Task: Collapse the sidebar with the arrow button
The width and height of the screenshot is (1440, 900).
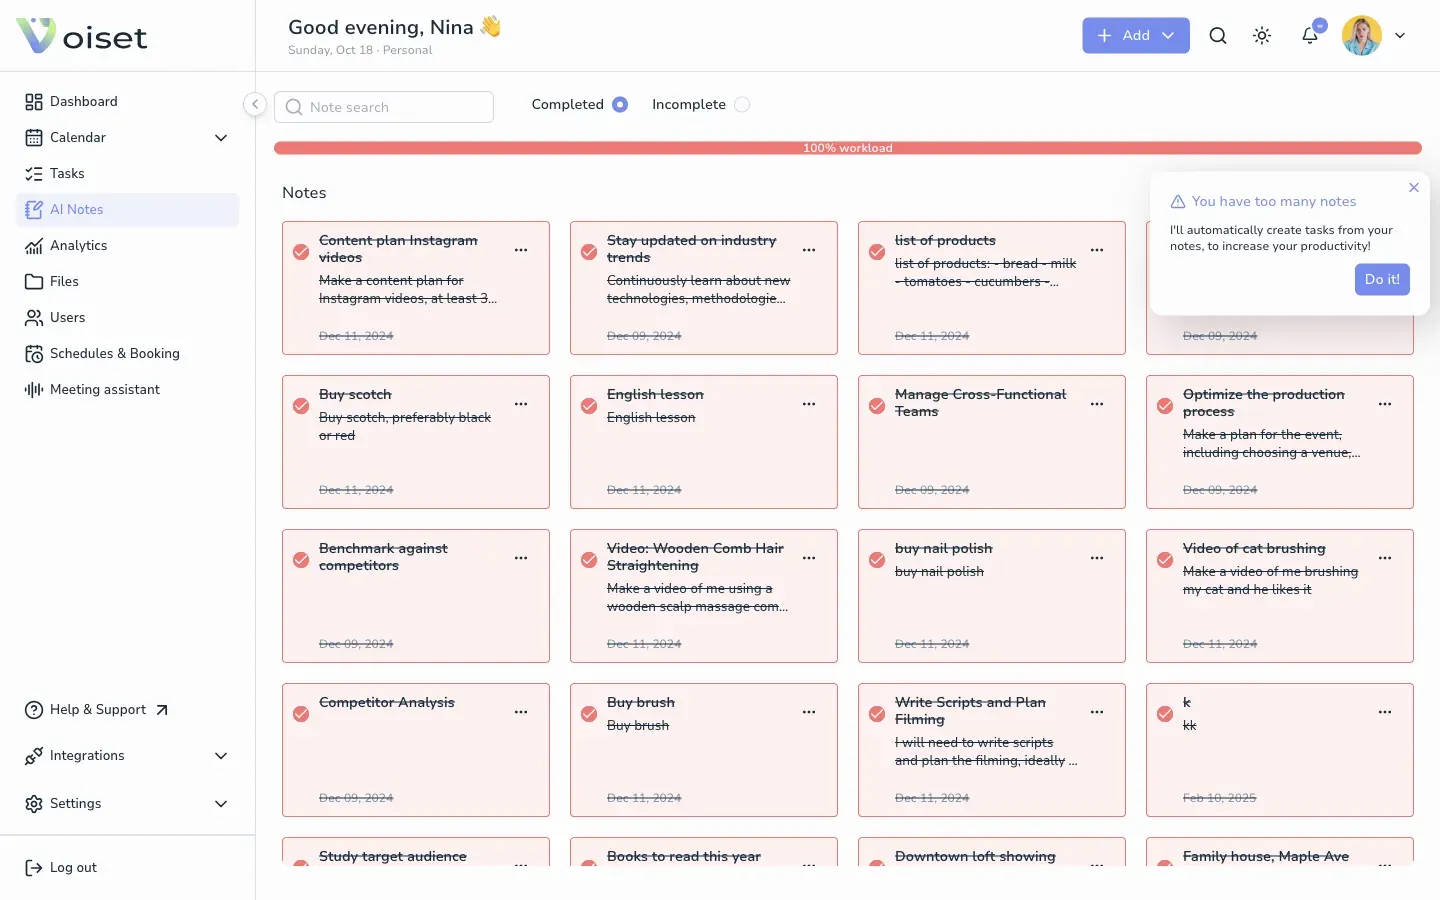Action: (255, 104)
